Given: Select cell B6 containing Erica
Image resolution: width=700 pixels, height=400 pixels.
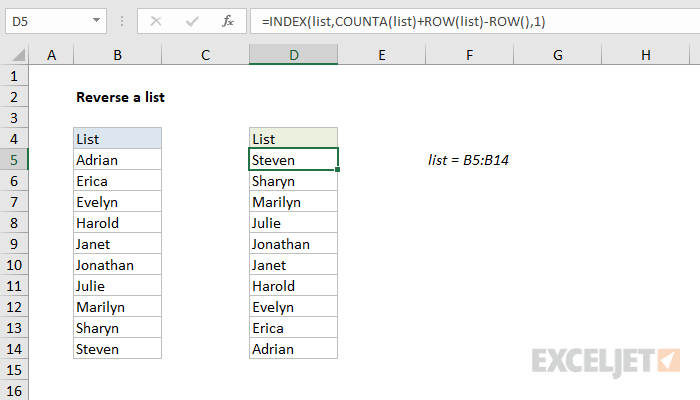Looking at the screenshot, I should (117, 181).
